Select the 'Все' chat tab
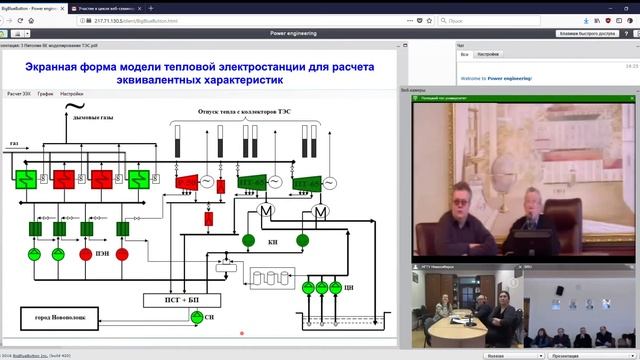The image size is (640, 360). [x=464, y=54]
